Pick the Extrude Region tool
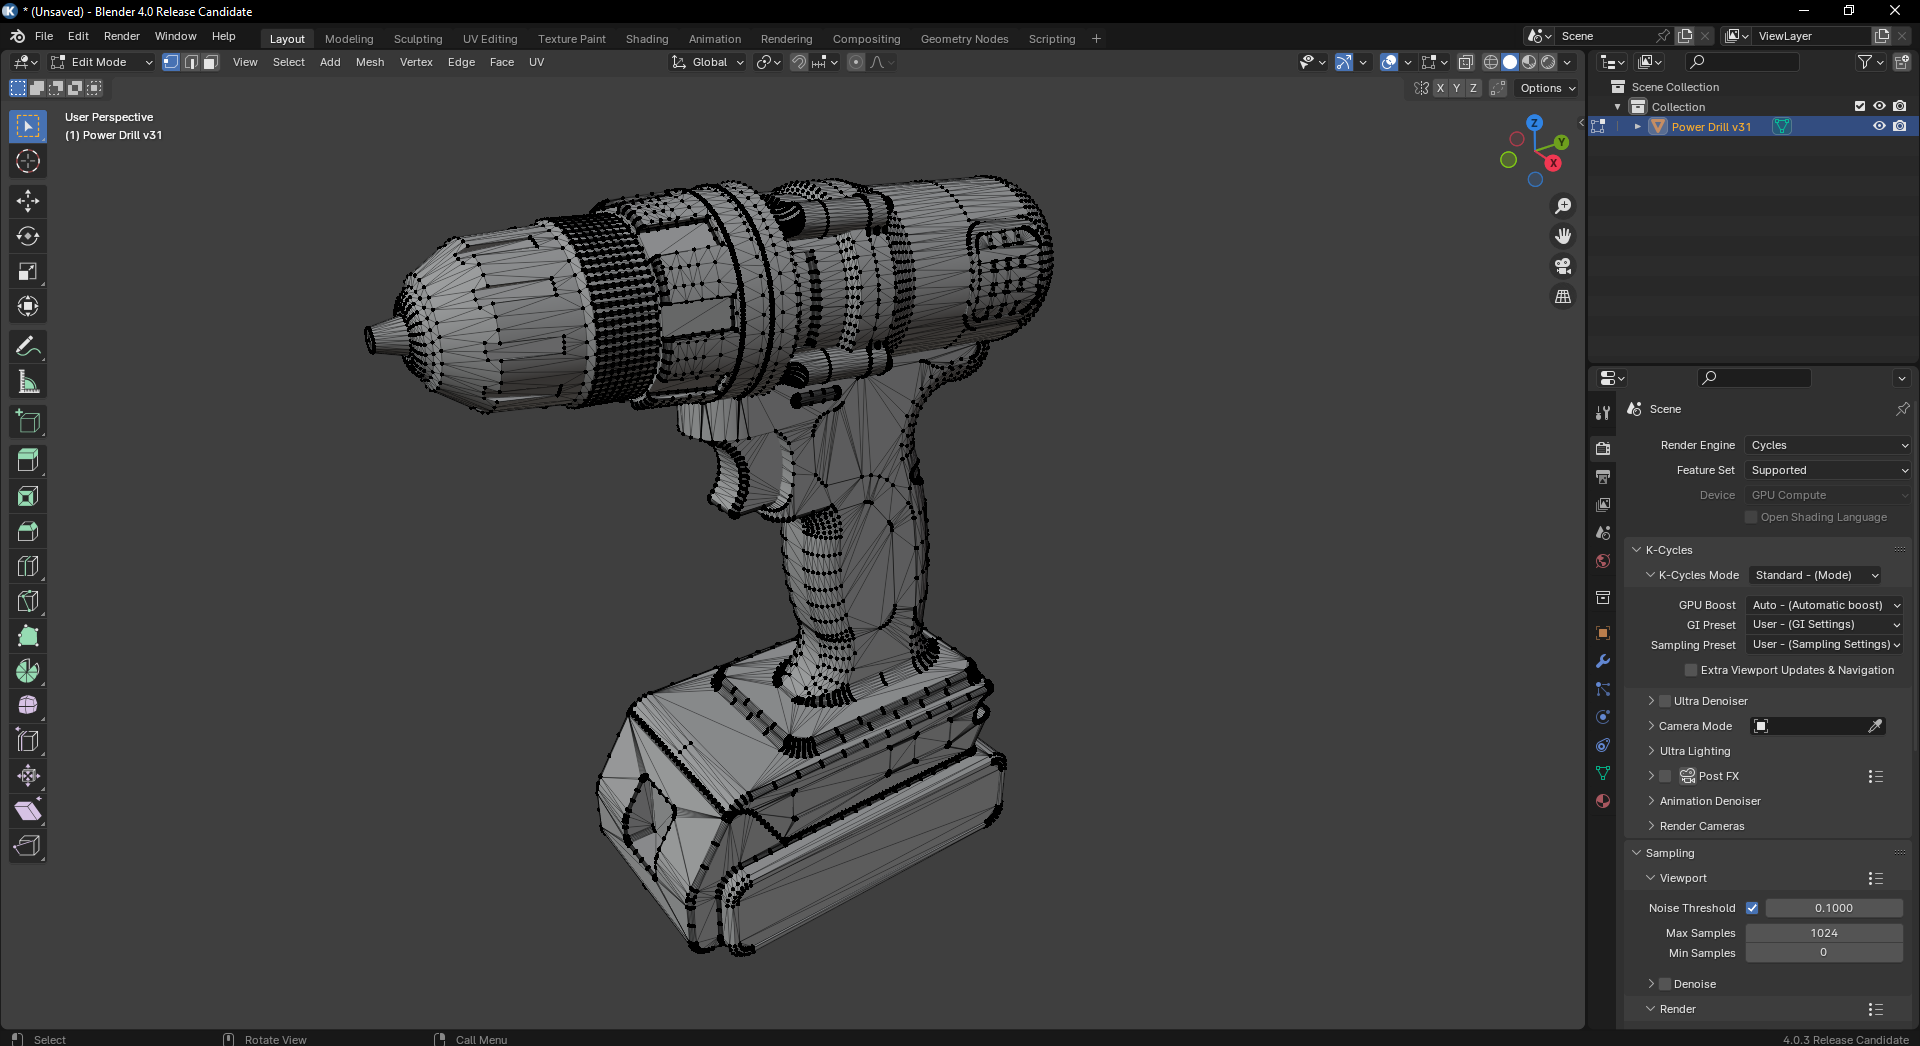The width and height of the screenshot is (1920, 1046). point(28,461)
